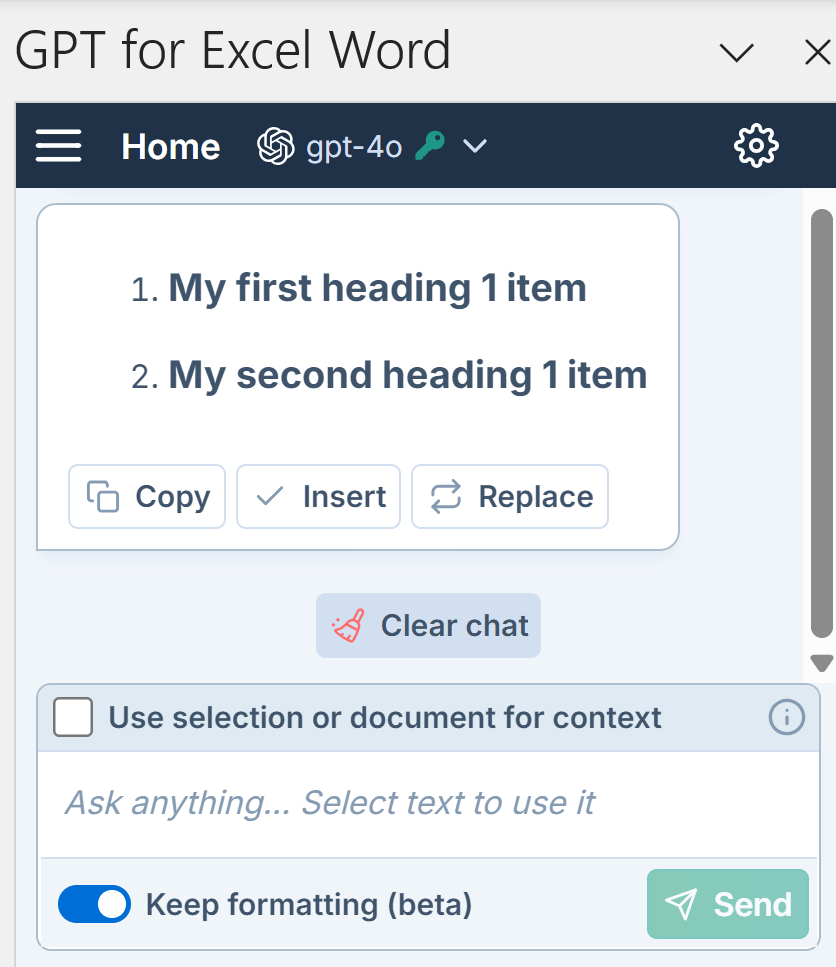Go to the Home tab
Image resolution: width=836 pixels, height=967 pixels.
tap(171, 147)
